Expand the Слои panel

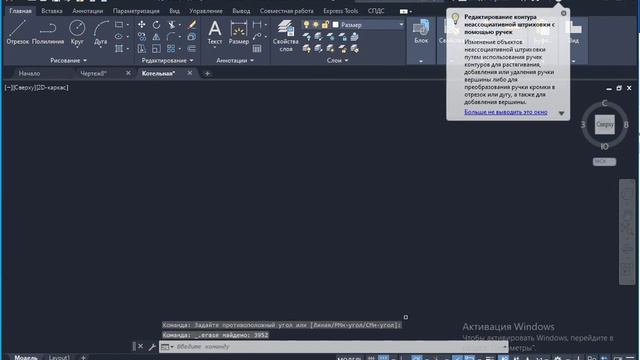(x=338, y=60)
